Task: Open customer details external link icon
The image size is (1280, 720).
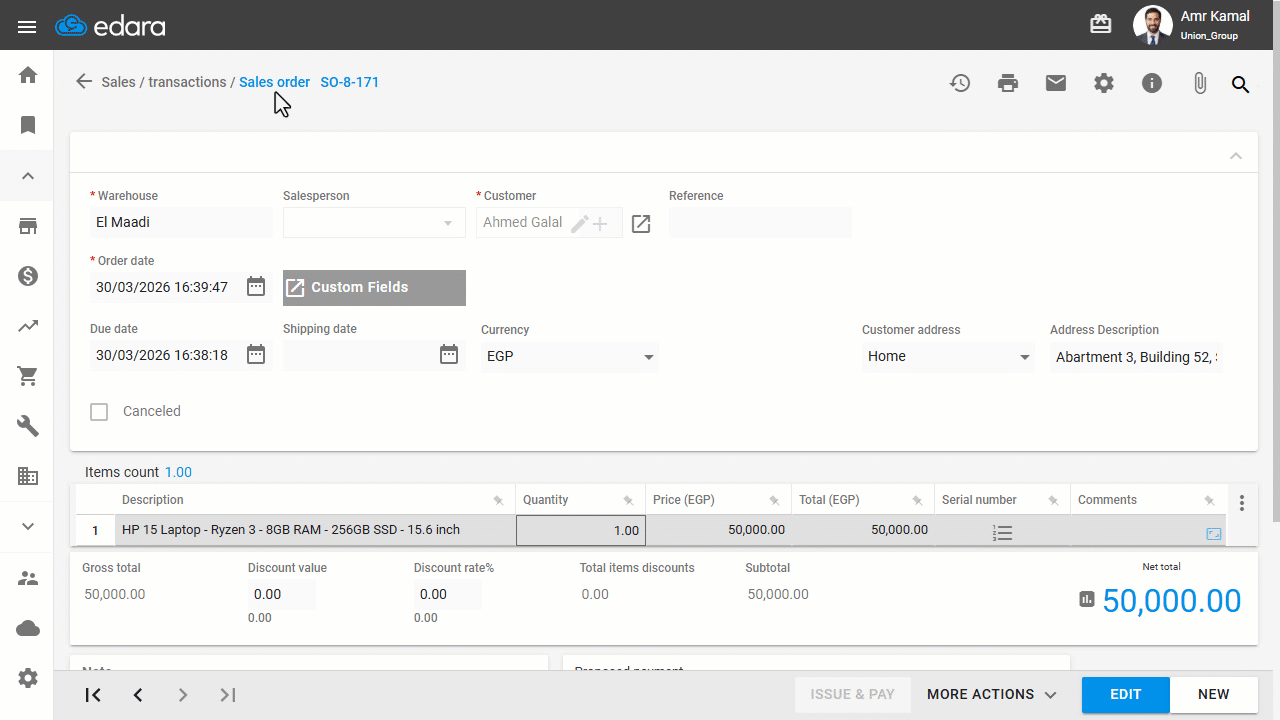Action: click(x=641, y=224)
